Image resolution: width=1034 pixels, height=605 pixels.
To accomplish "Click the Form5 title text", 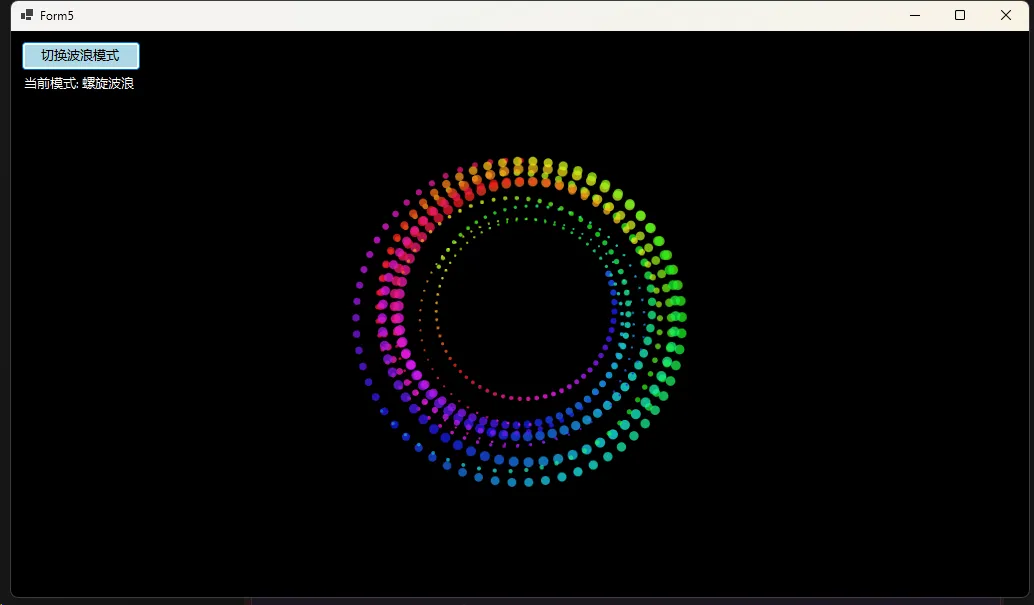I will pyautogui.click(x=57, y=16).
